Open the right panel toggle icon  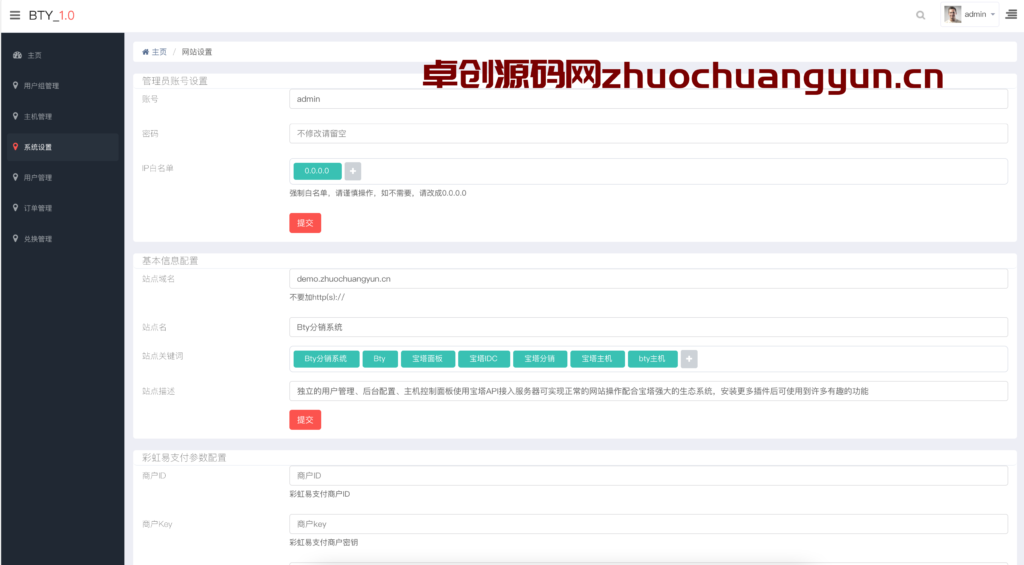[x=1010, y=14]
